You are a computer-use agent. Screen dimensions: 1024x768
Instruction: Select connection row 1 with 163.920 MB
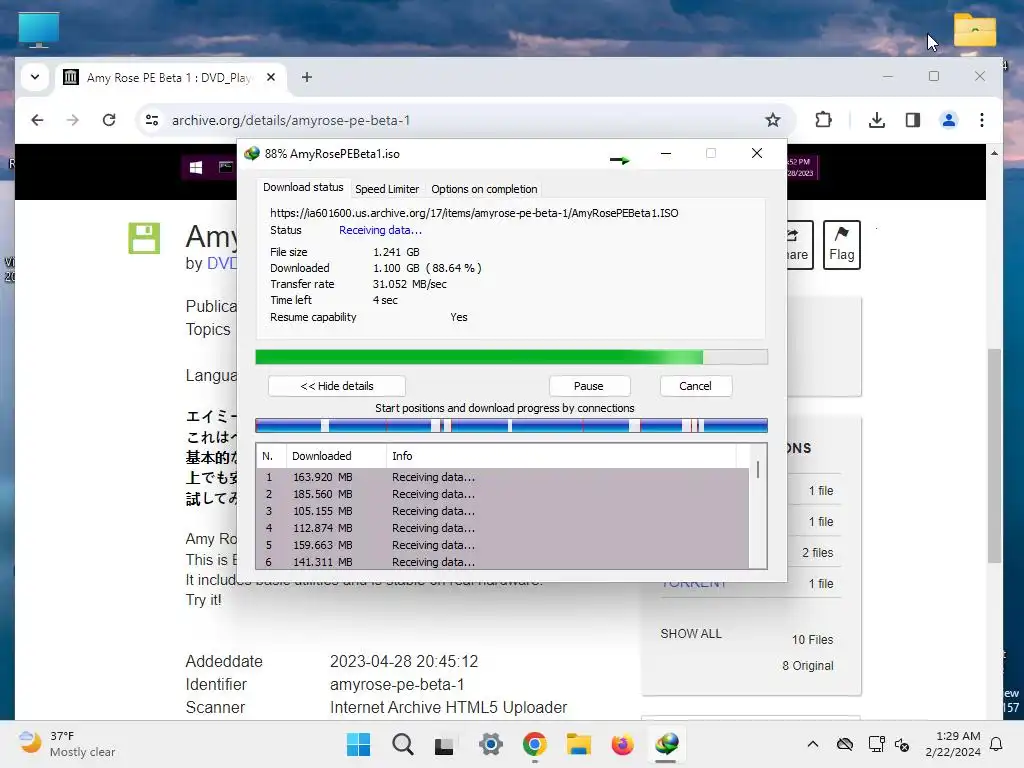(502, 477)
